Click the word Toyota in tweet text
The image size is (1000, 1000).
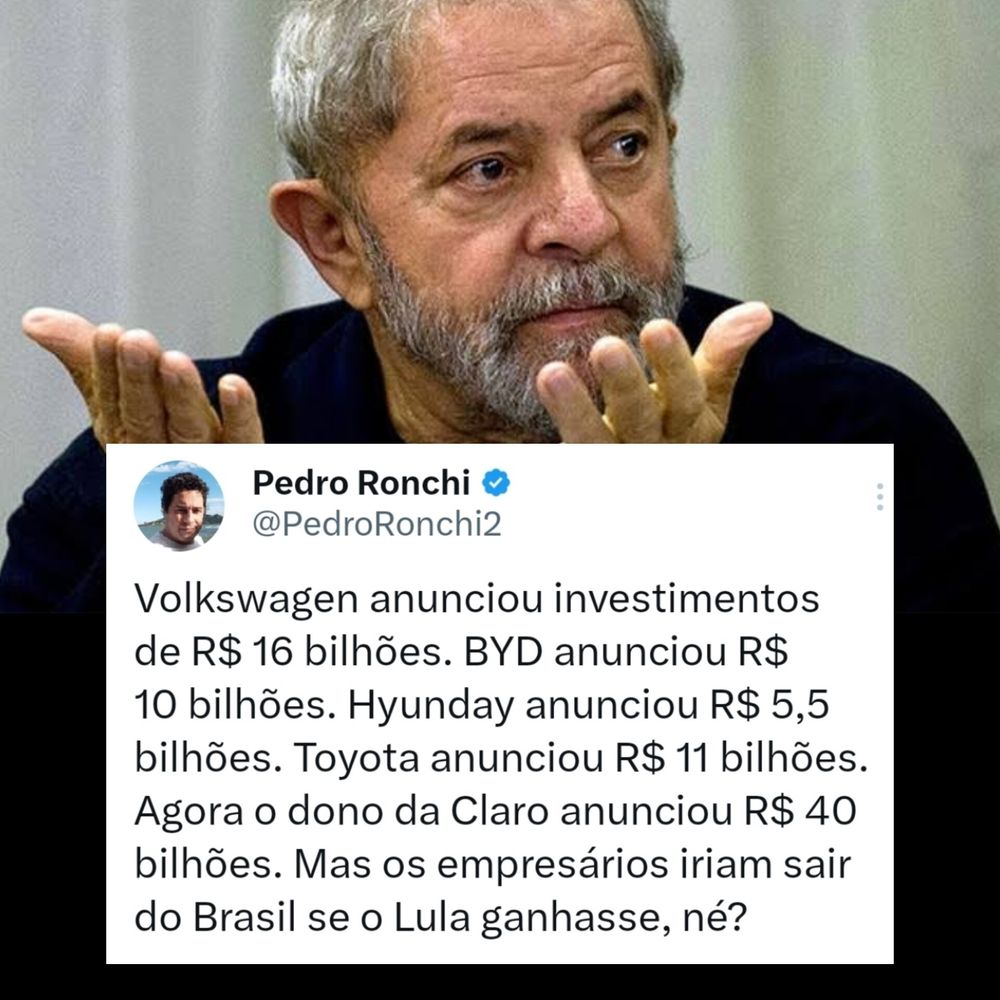(356, 758)
